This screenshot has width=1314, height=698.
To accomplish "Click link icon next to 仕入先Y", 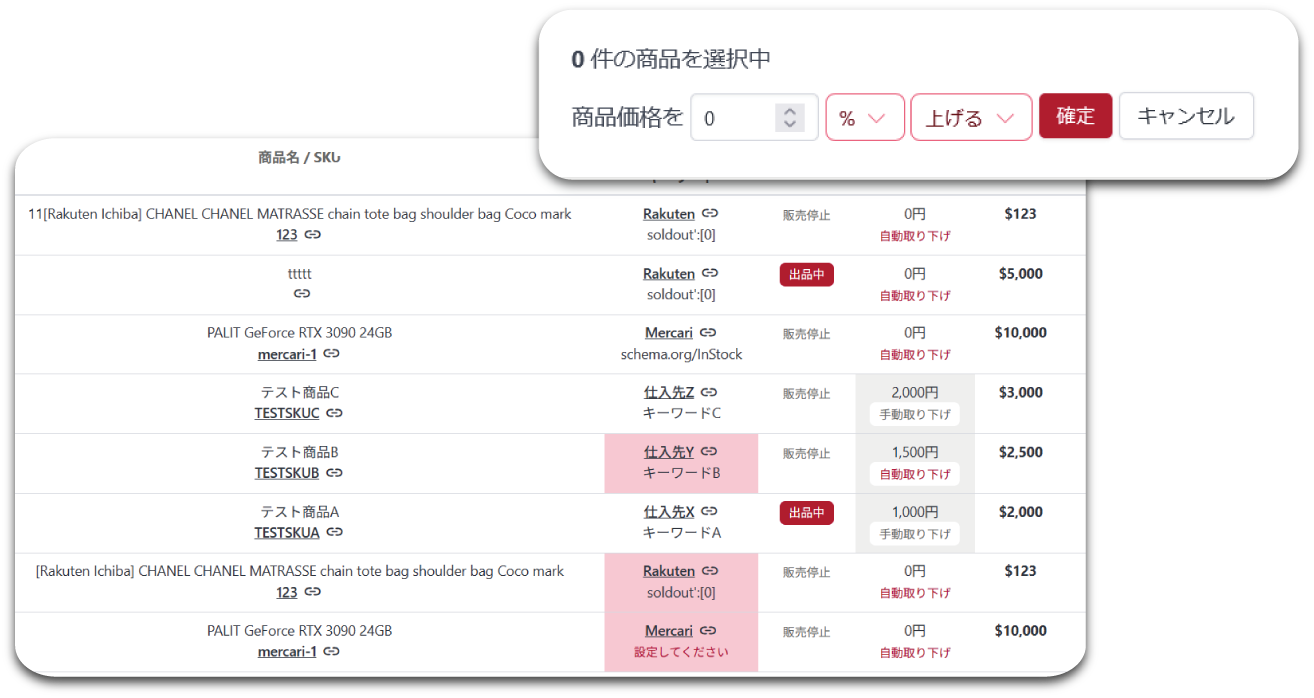I will (x=709, y=452).
